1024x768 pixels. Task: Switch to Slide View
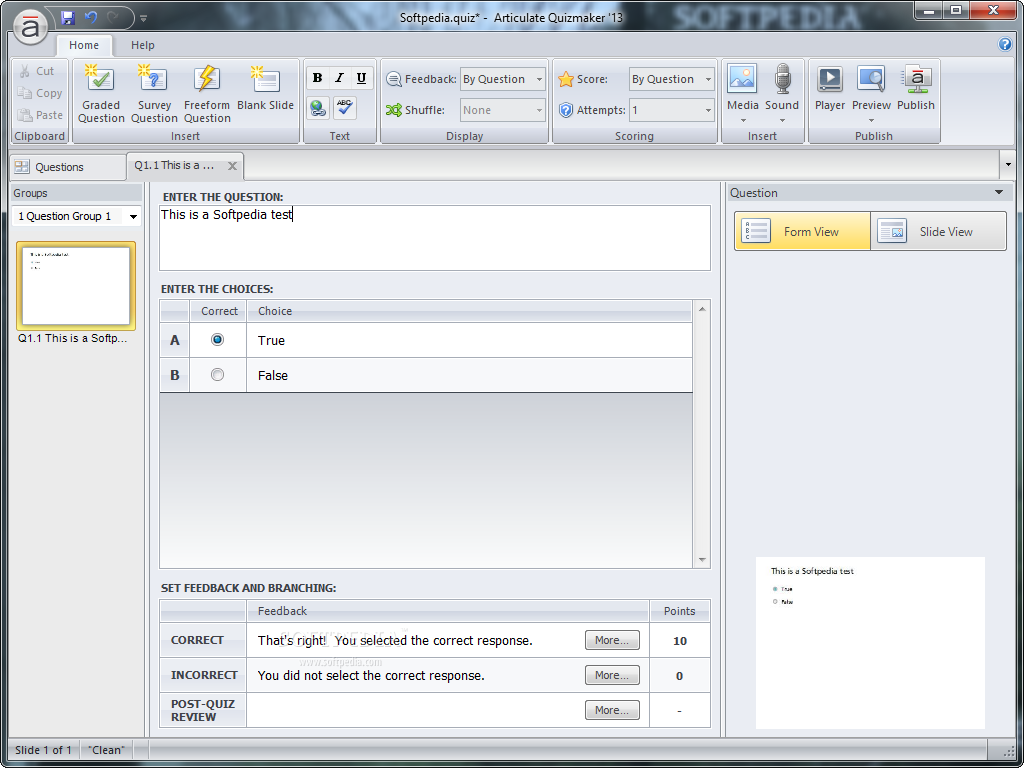[x=938, y=231]
